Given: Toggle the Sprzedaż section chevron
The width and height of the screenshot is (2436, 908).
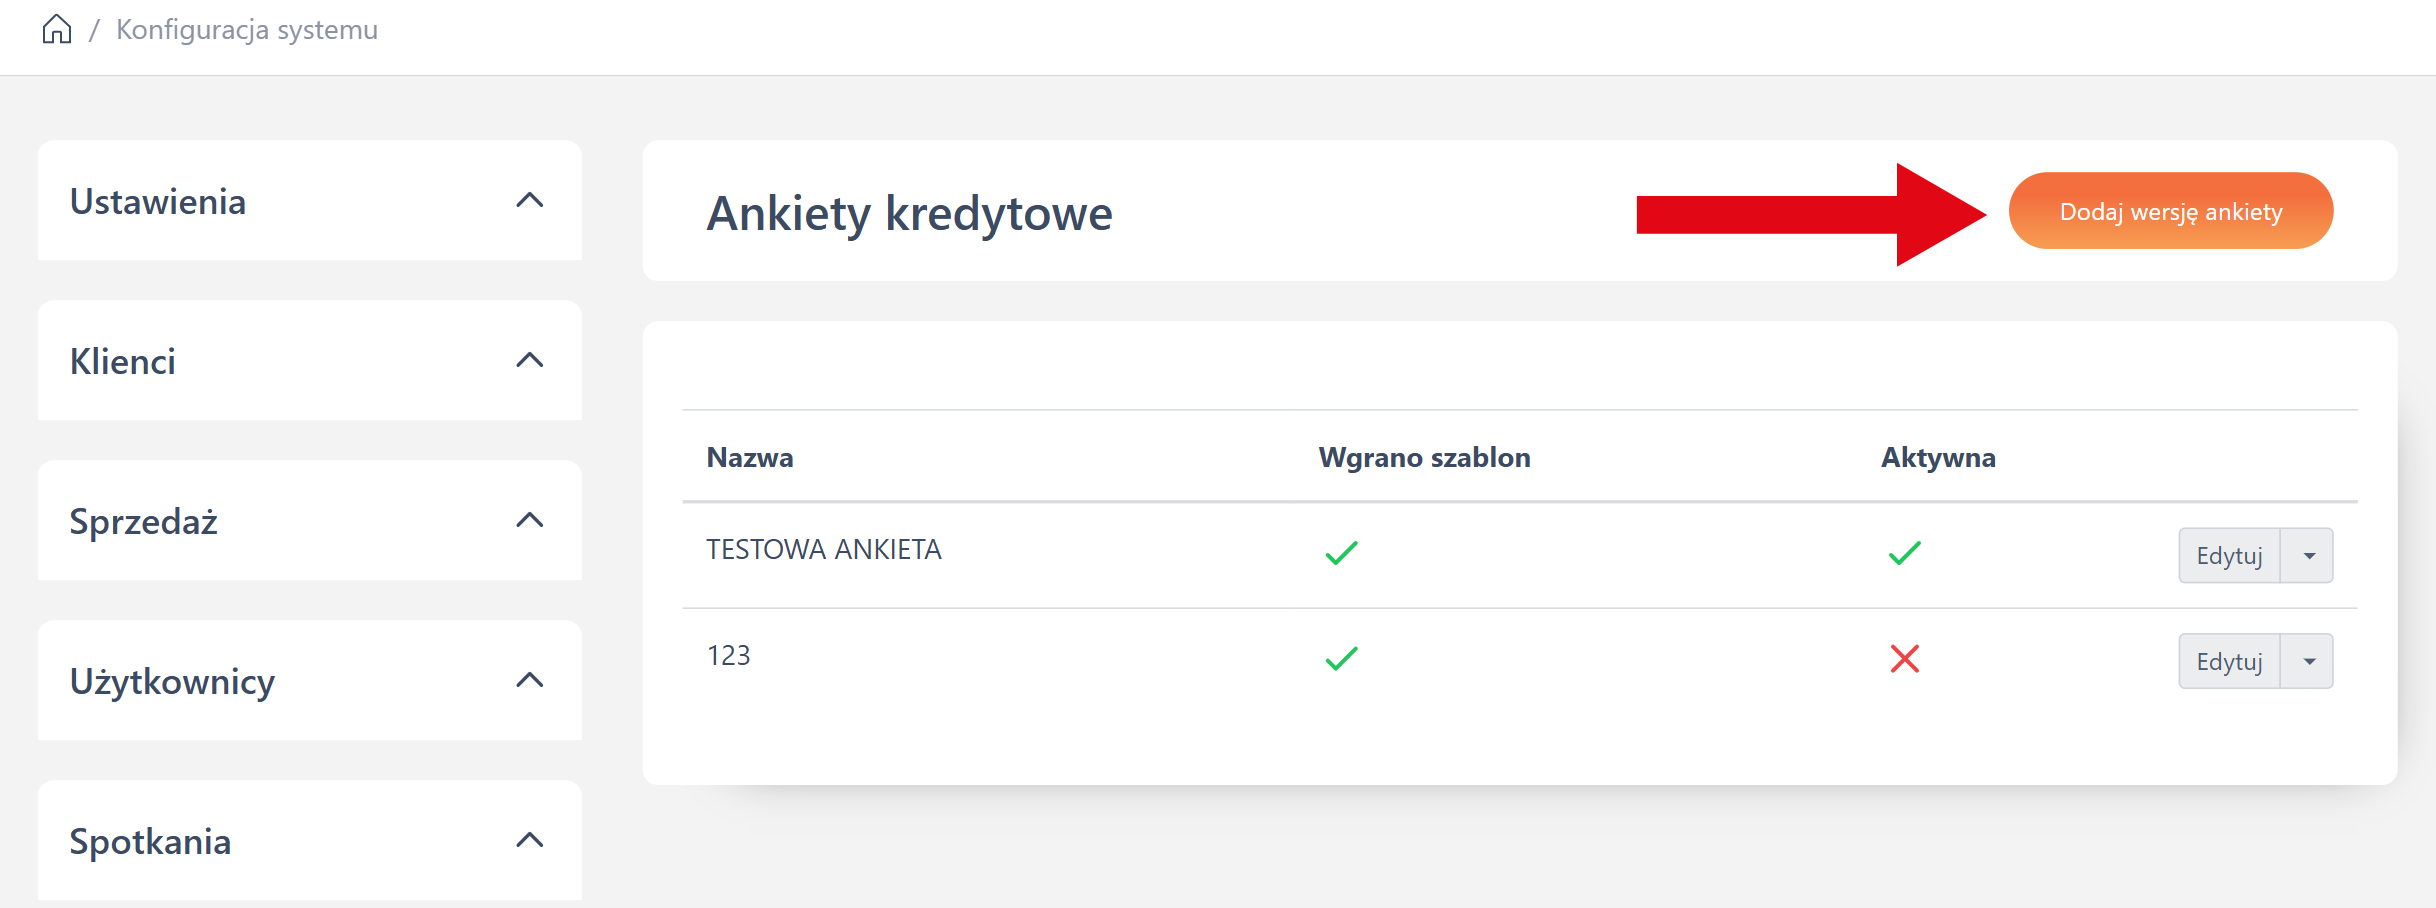Looking at the screenshot, I should coord(529,521).
